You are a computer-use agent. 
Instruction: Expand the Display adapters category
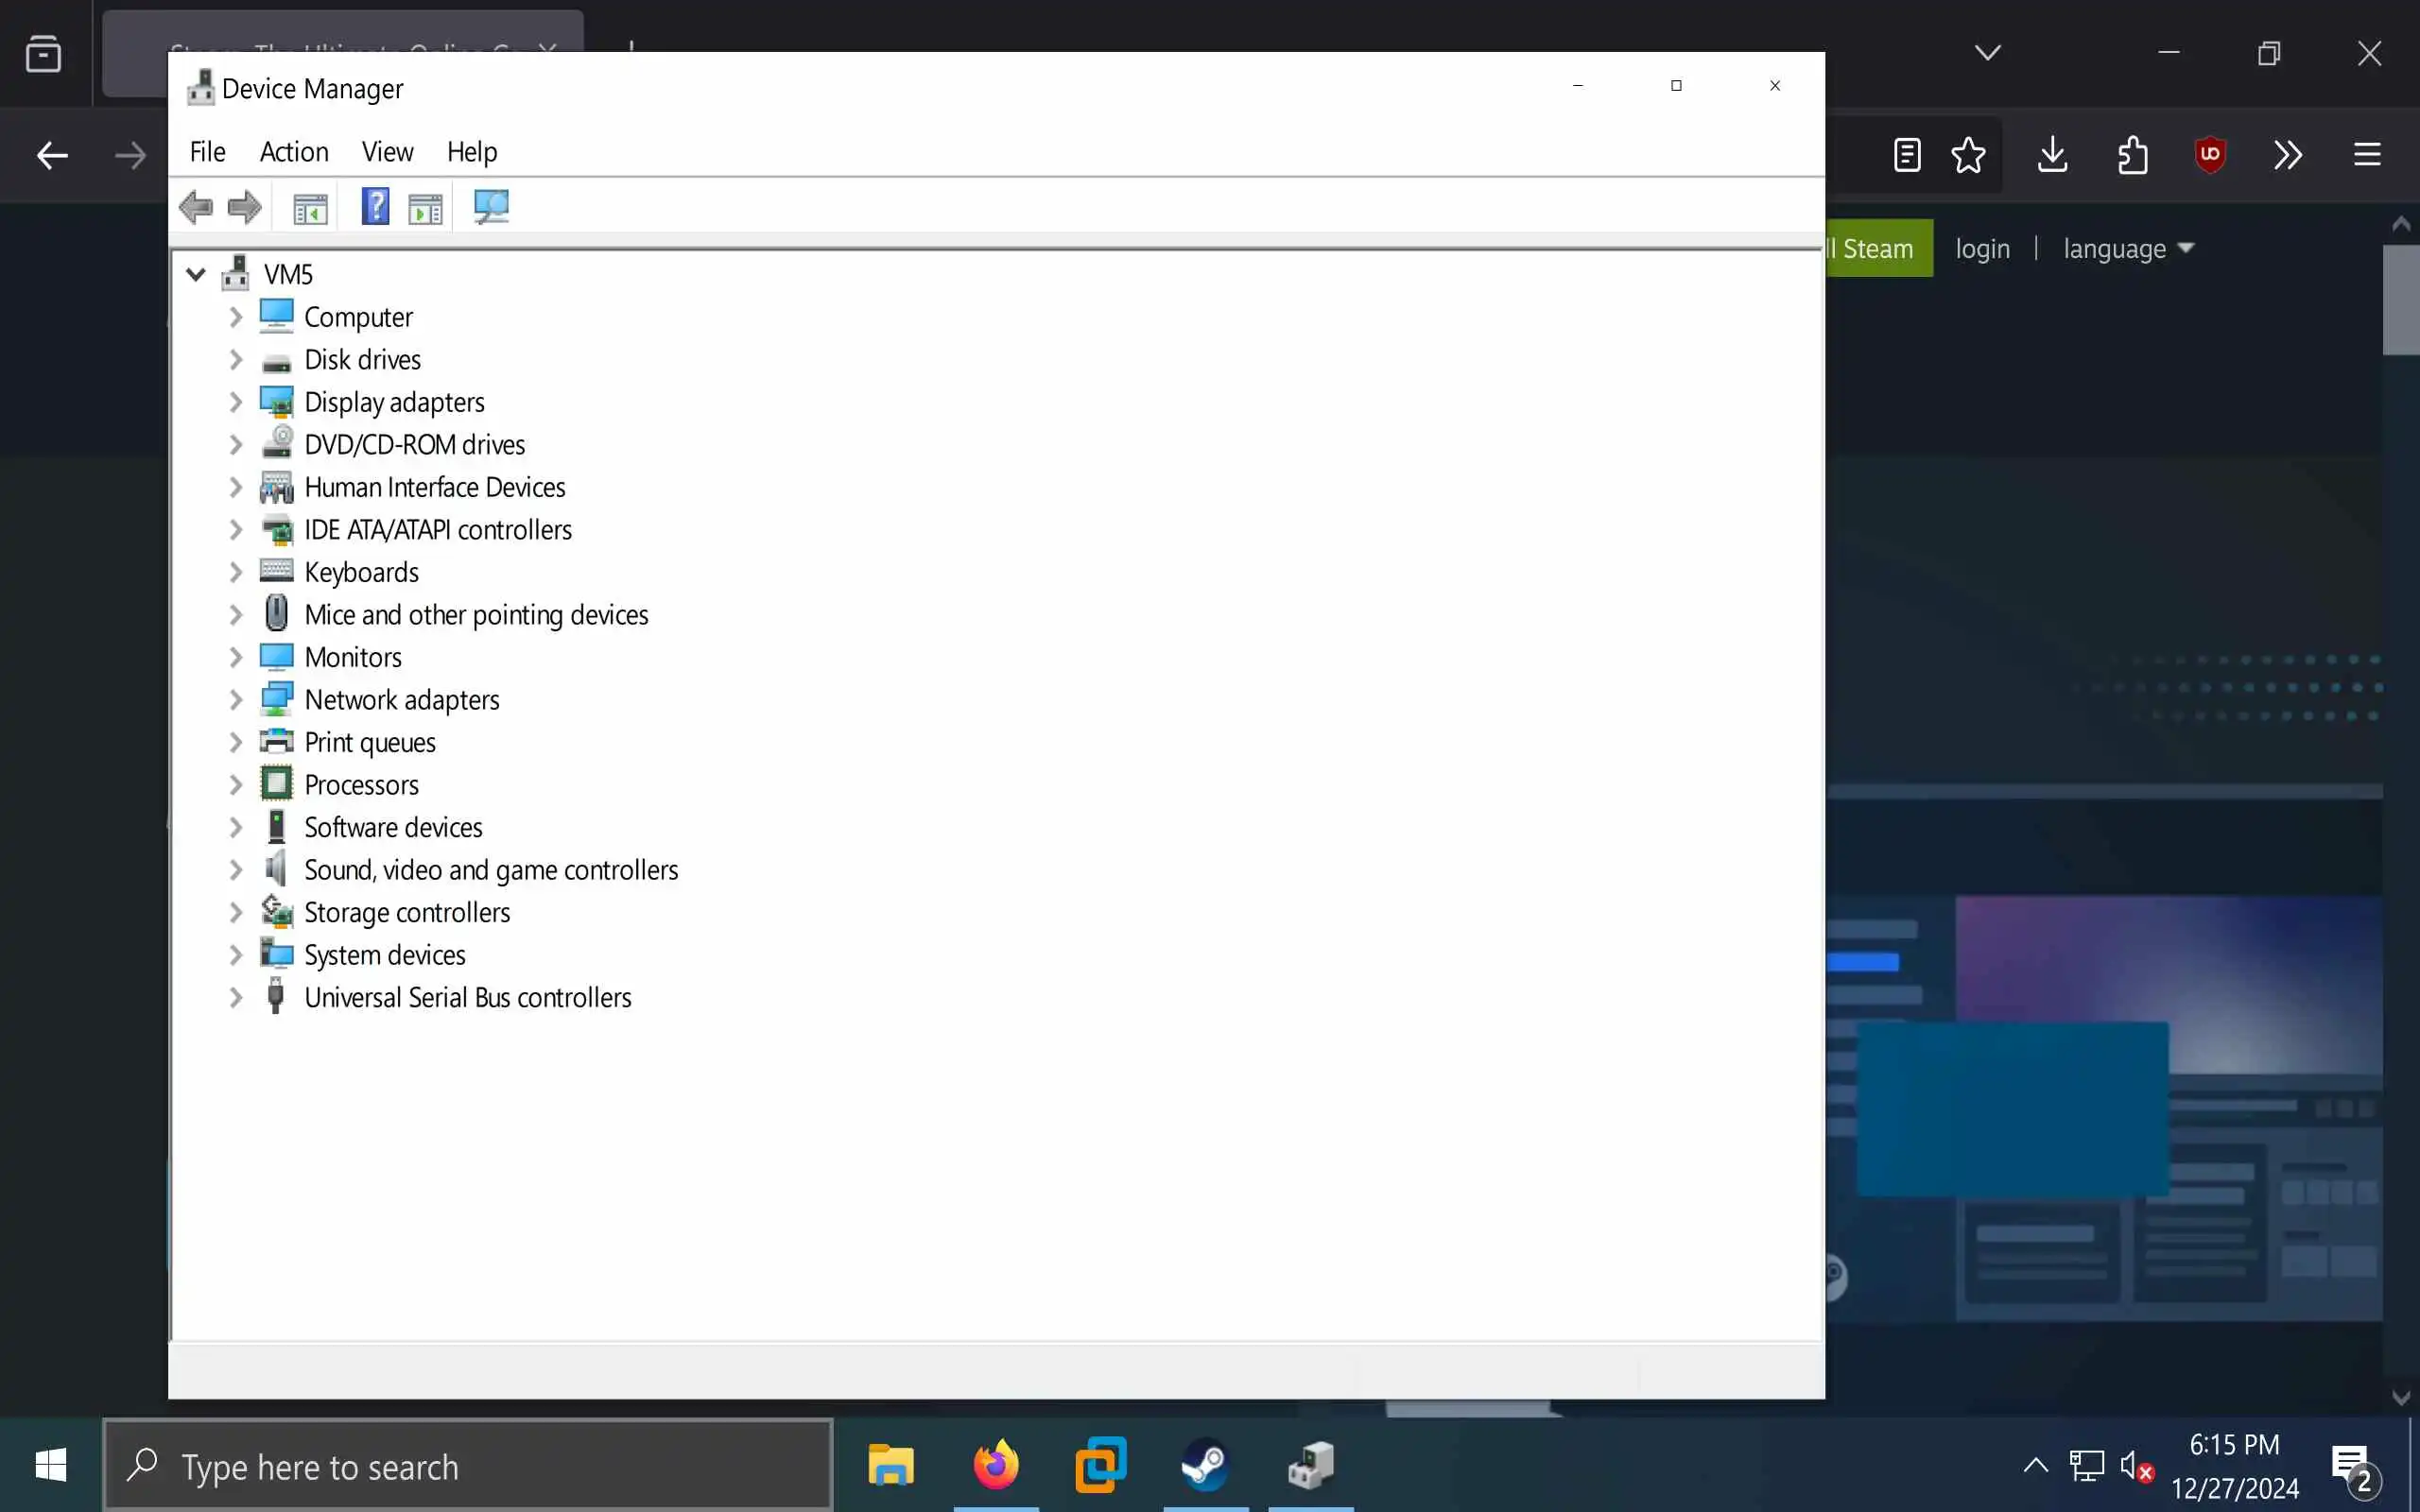(236, 402)
